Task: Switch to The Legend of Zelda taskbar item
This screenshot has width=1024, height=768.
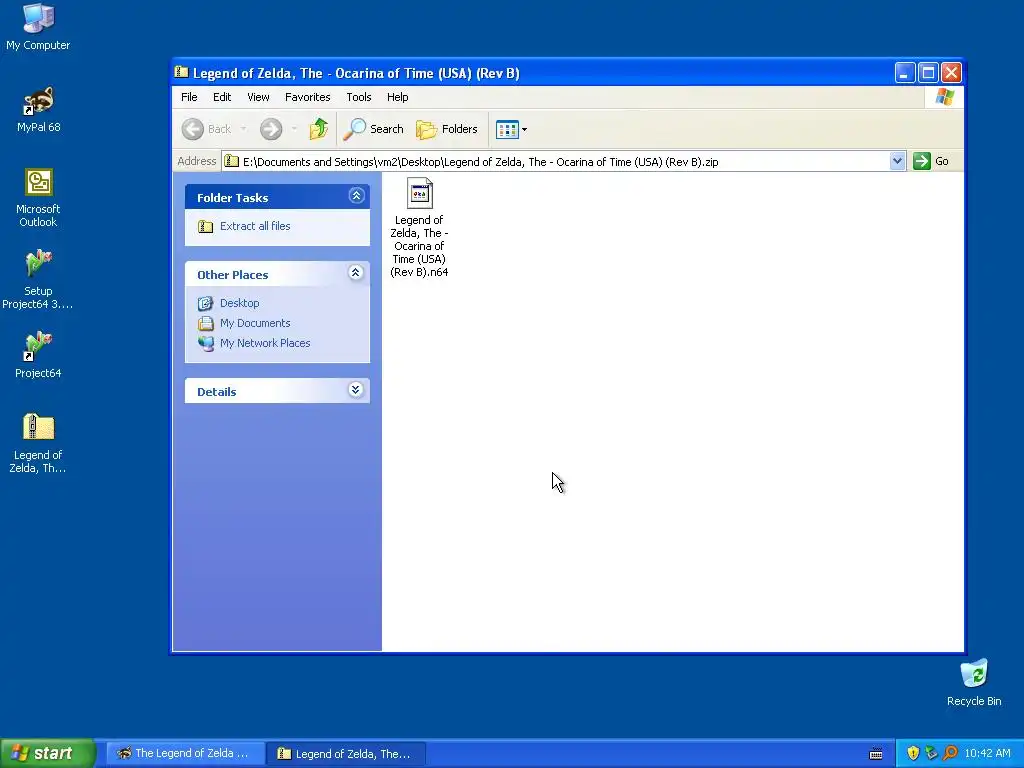Action: click(x=185, y=754)
